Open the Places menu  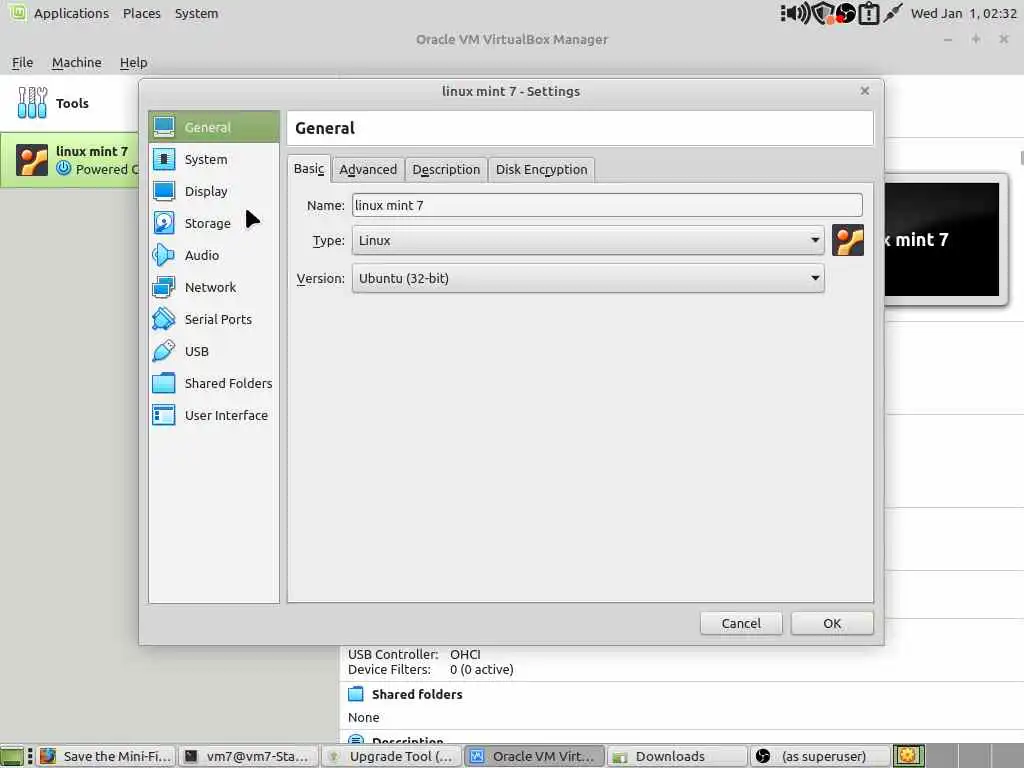coord(142,13)
